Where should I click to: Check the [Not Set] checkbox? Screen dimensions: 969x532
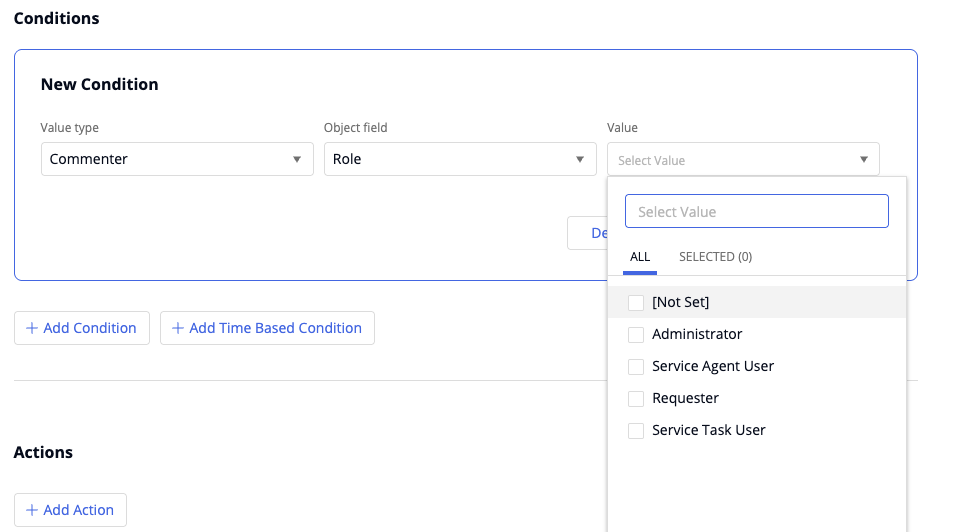point(636,302)
